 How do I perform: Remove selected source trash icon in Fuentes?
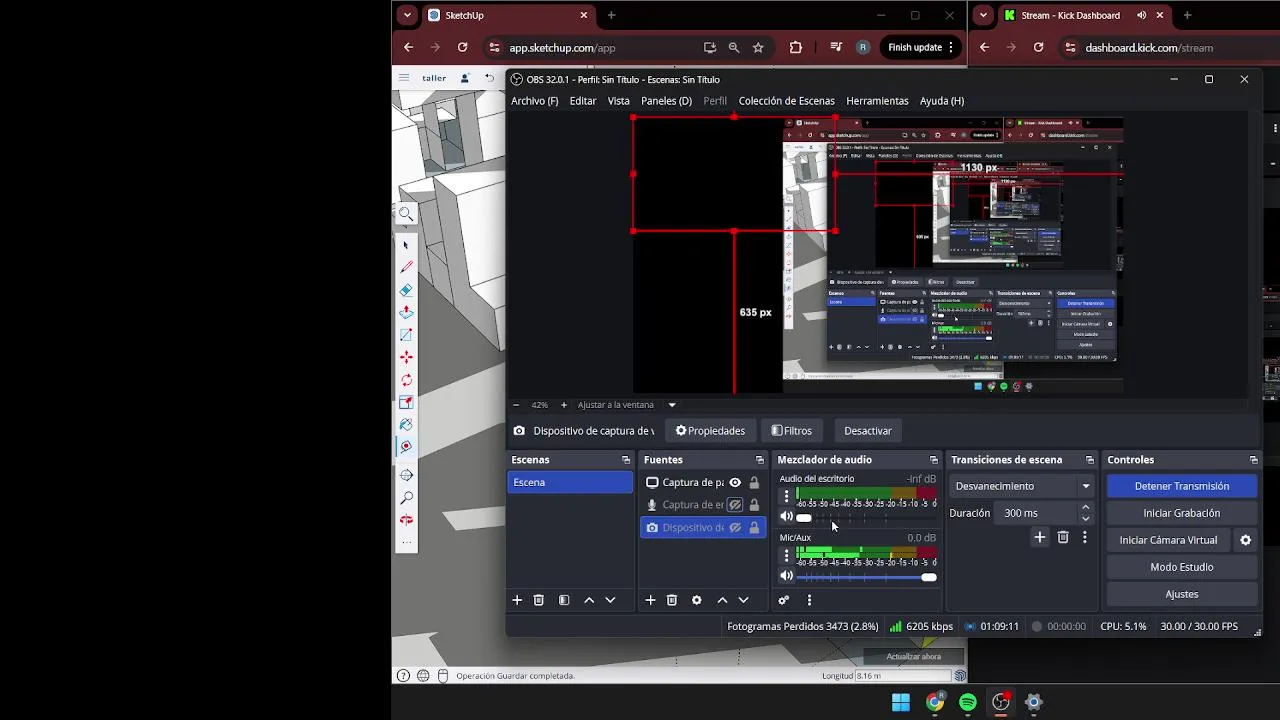tap(672, 600)
